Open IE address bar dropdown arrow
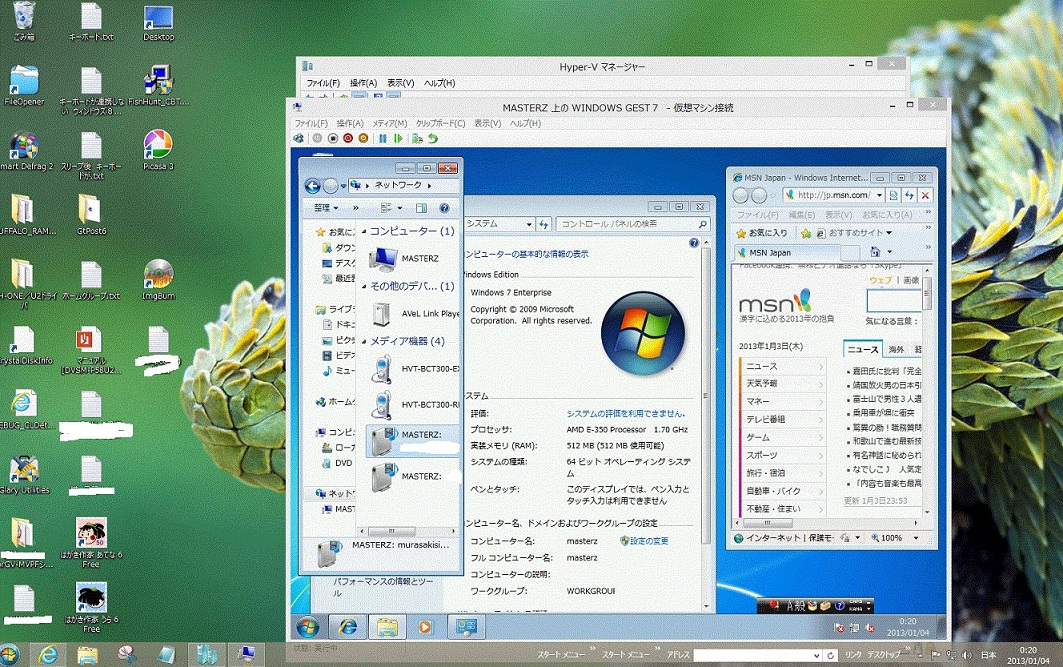 (879, 195)
